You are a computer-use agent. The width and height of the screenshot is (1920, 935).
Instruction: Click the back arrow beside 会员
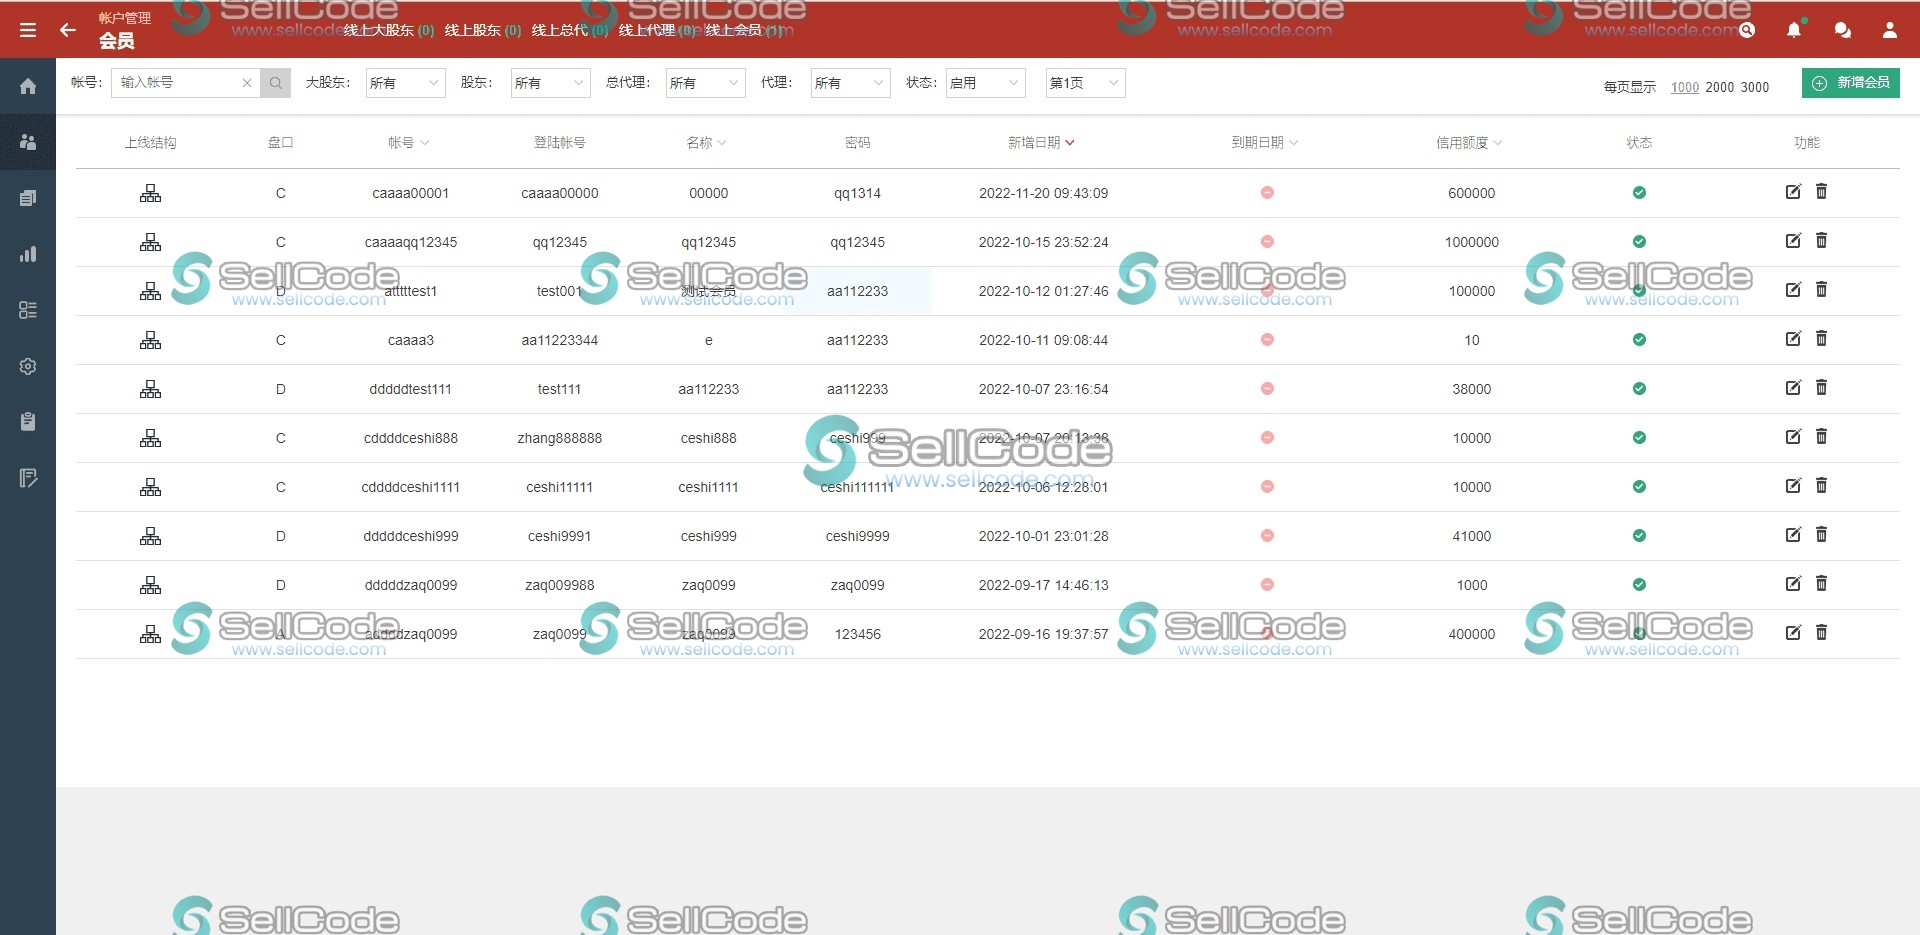pos(67,30)
